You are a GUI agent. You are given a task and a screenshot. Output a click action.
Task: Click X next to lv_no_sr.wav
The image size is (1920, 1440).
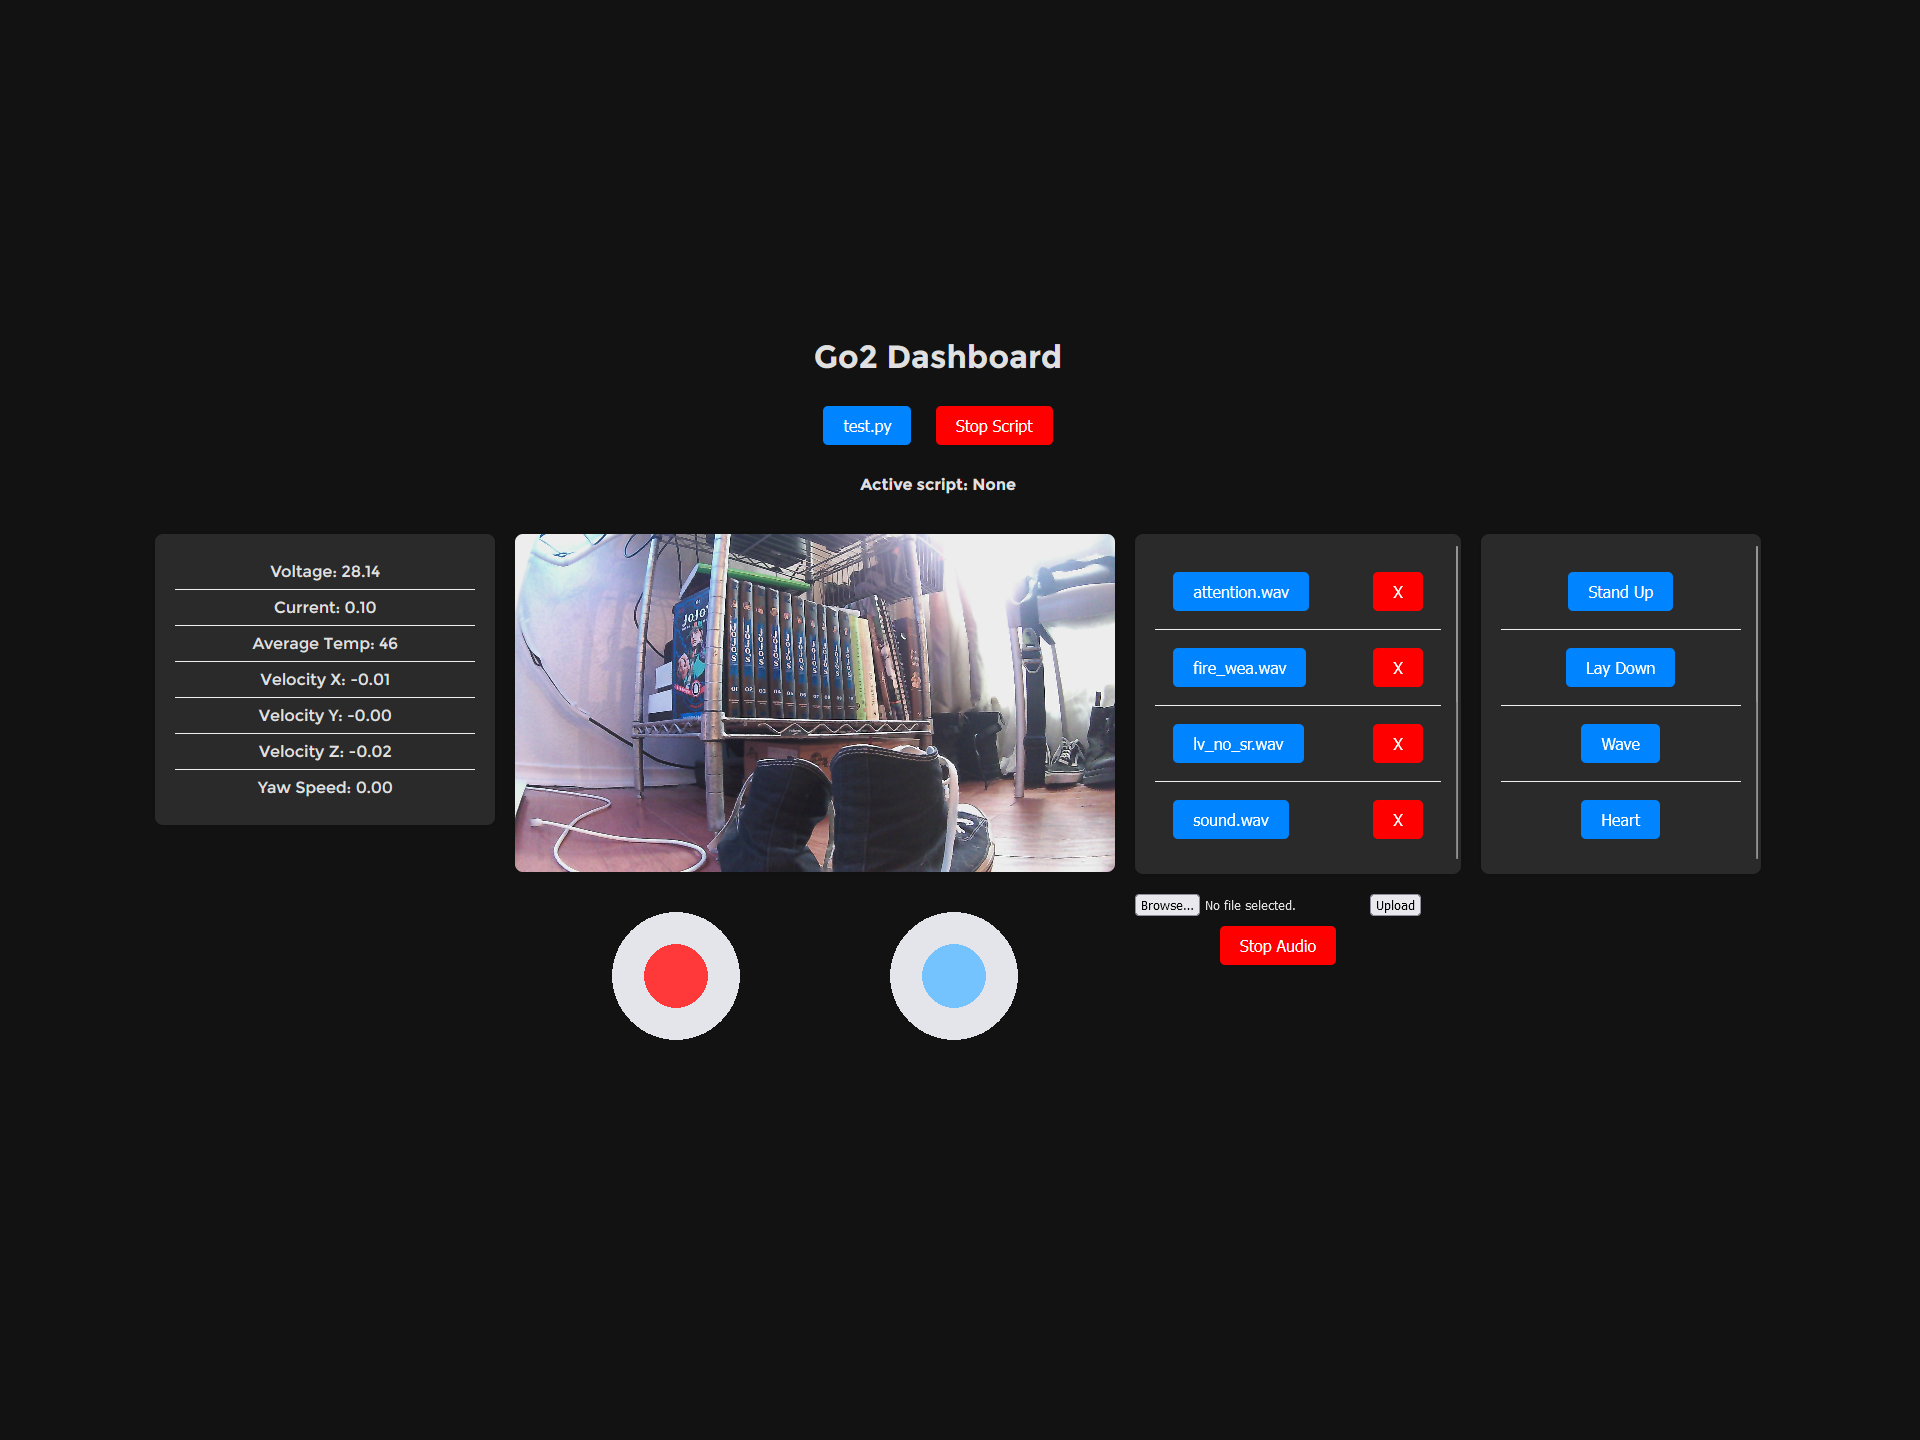tap(1397, 744)
